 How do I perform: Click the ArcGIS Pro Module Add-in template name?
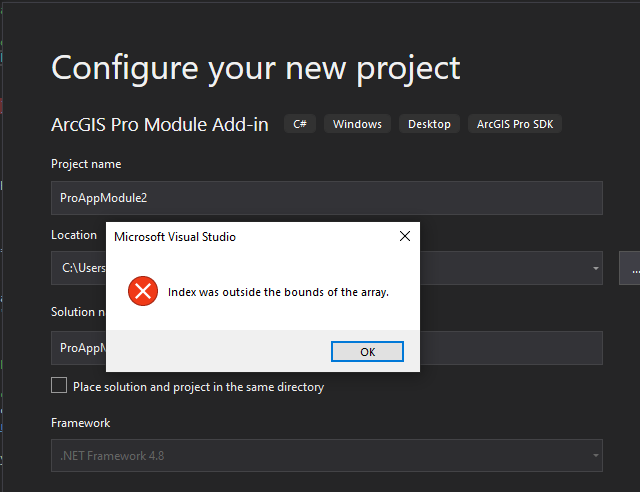click(160, 125)
